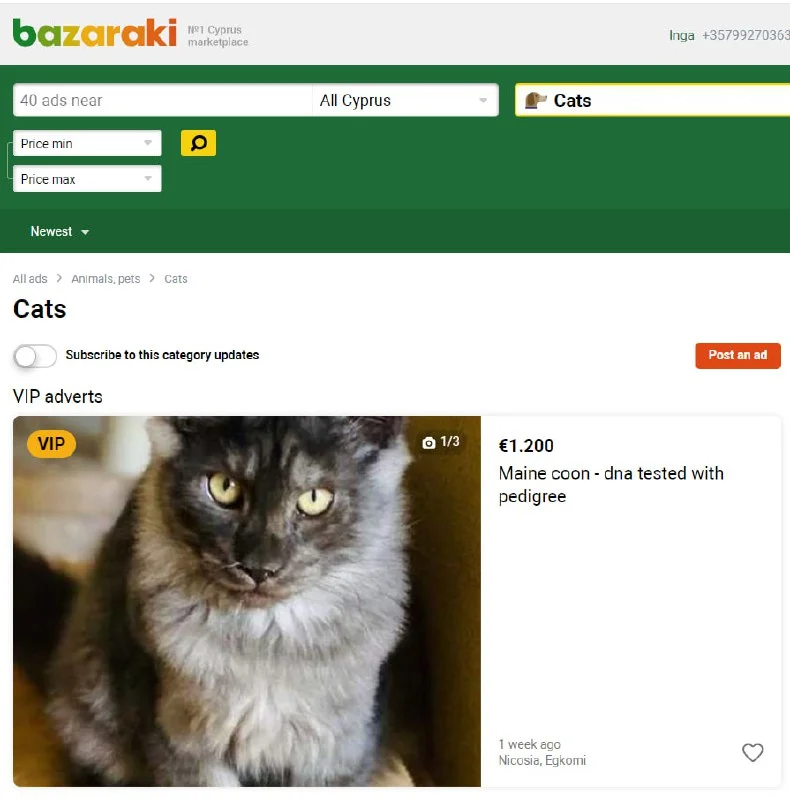Click the 40 ads near search field
The height and width of the screenshot is (800, 790).
tap(163, 100)
